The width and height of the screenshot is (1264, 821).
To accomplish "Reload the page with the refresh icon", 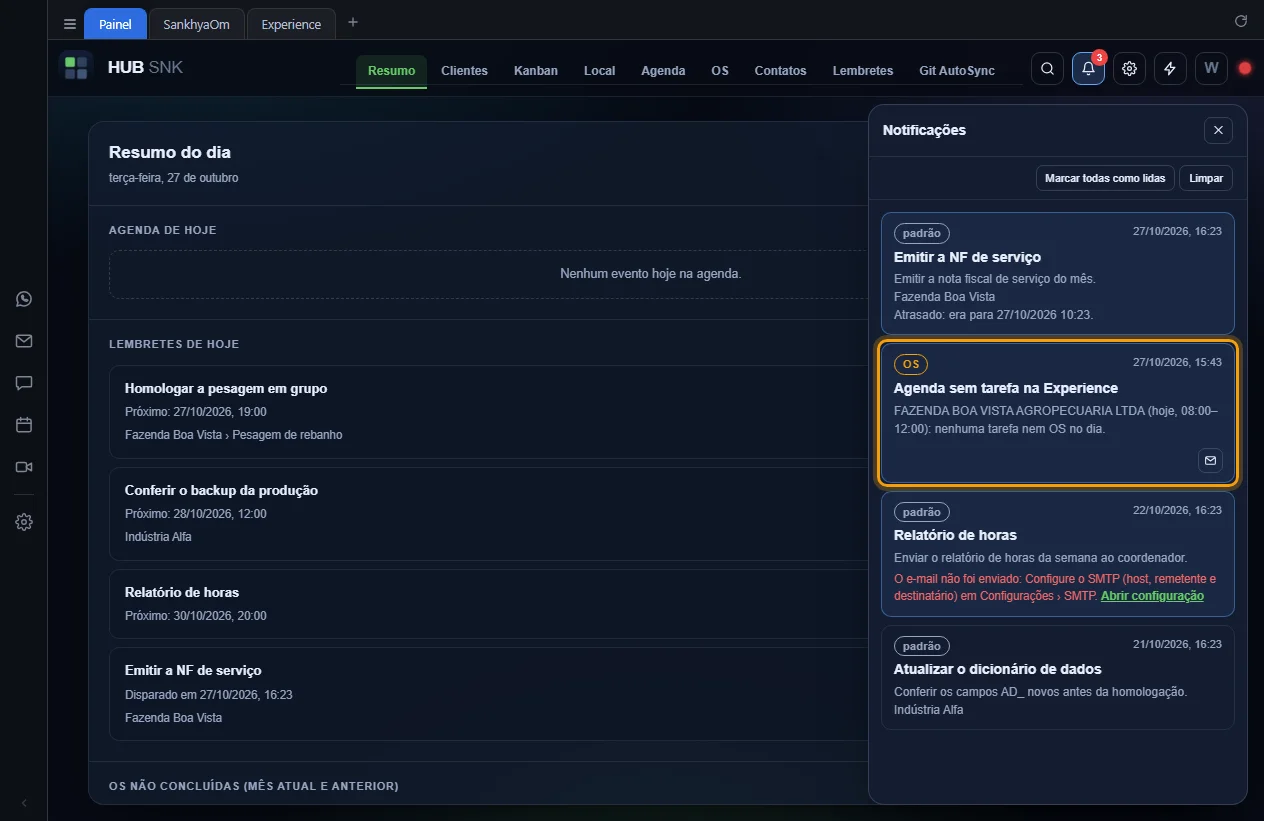I will tap(1241, 21).
